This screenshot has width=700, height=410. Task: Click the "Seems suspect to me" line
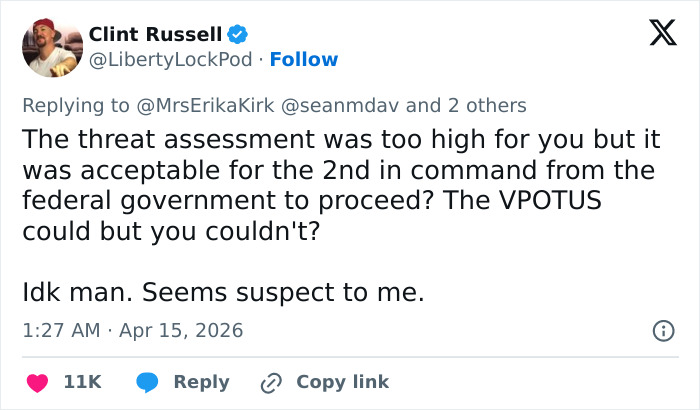223,293
